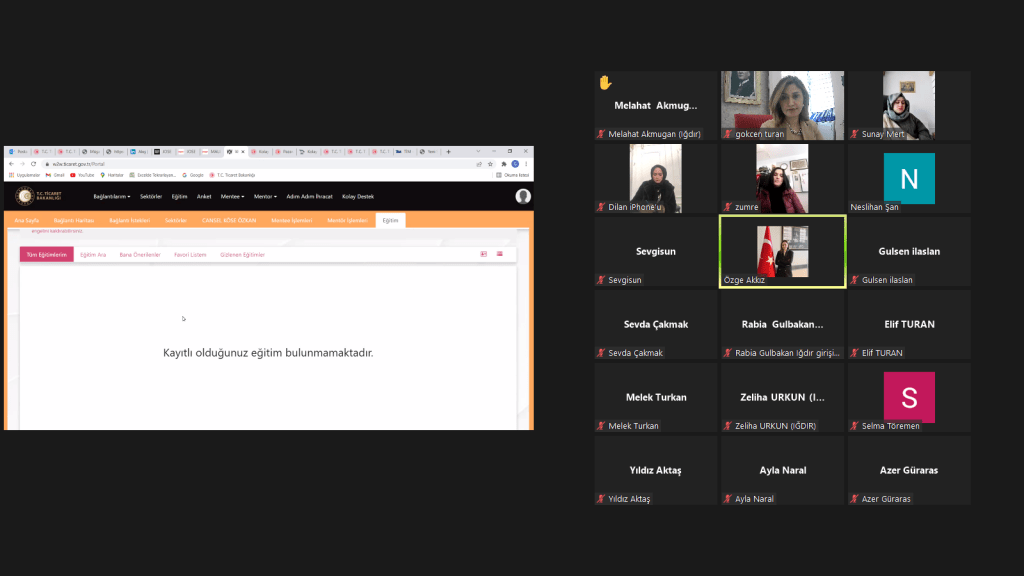Expand the Mentee dropdown menu

(232, 196)
